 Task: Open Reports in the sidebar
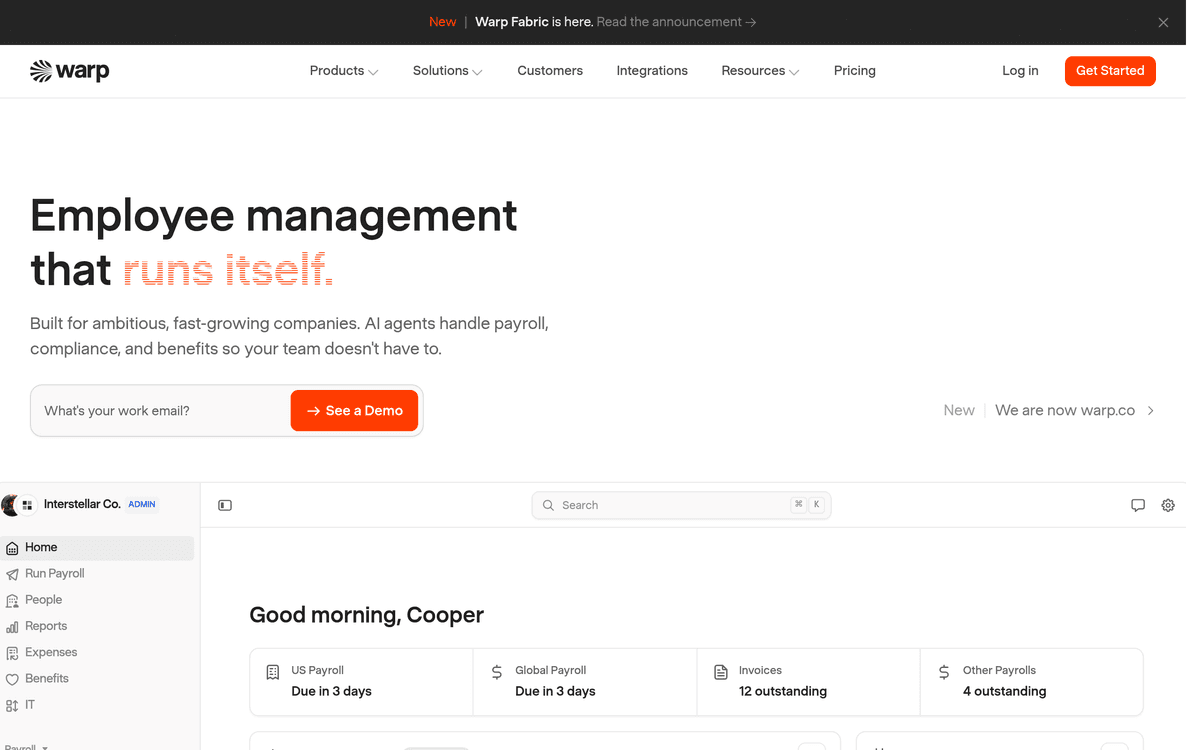pyautogui.click(x=97, y=626)
